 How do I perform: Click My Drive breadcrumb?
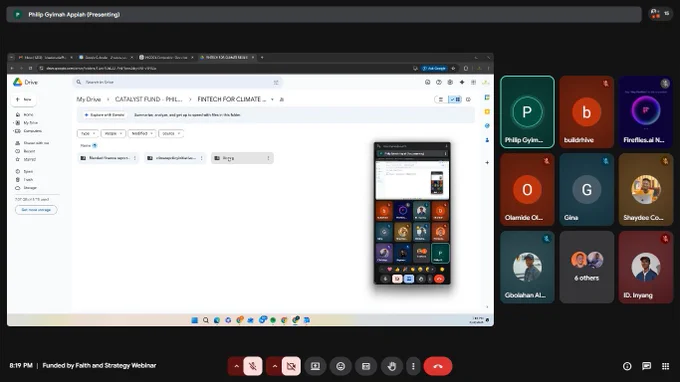(88, 99)
